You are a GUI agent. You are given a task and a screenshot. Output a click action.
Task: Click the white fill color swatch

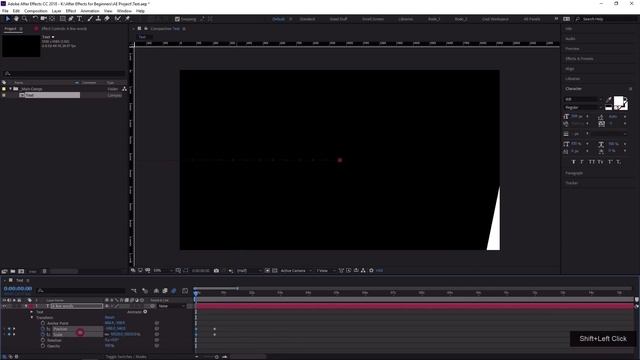pyautogui.click(x=618, y=101)
